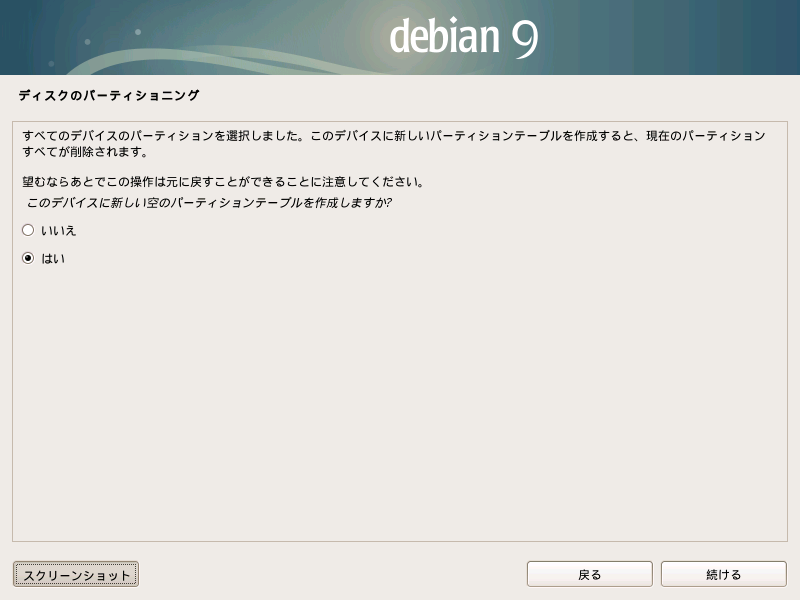This screenshot has width=800, height=600.
Task: Click the blank area between 스クリーンショット and 戻る
Action: click(330, 574)
